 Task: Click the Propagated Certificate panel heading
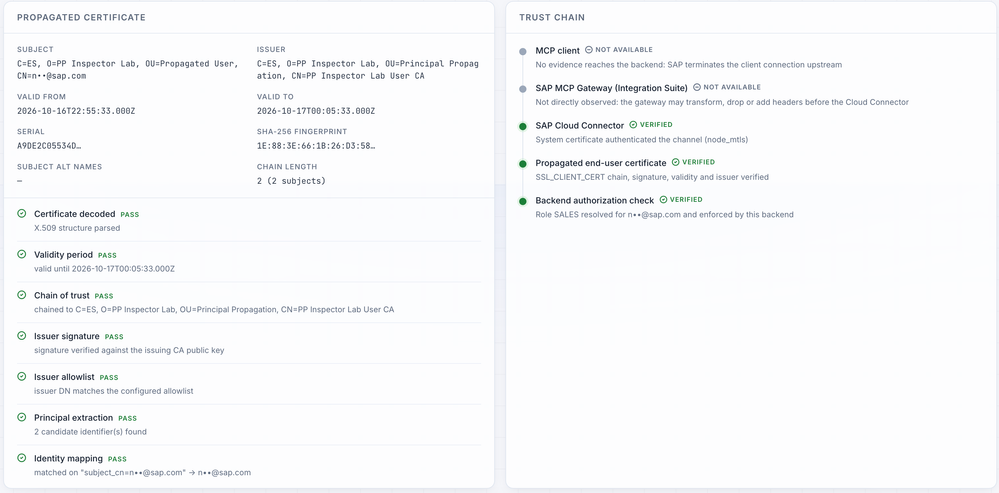(81, 17)
